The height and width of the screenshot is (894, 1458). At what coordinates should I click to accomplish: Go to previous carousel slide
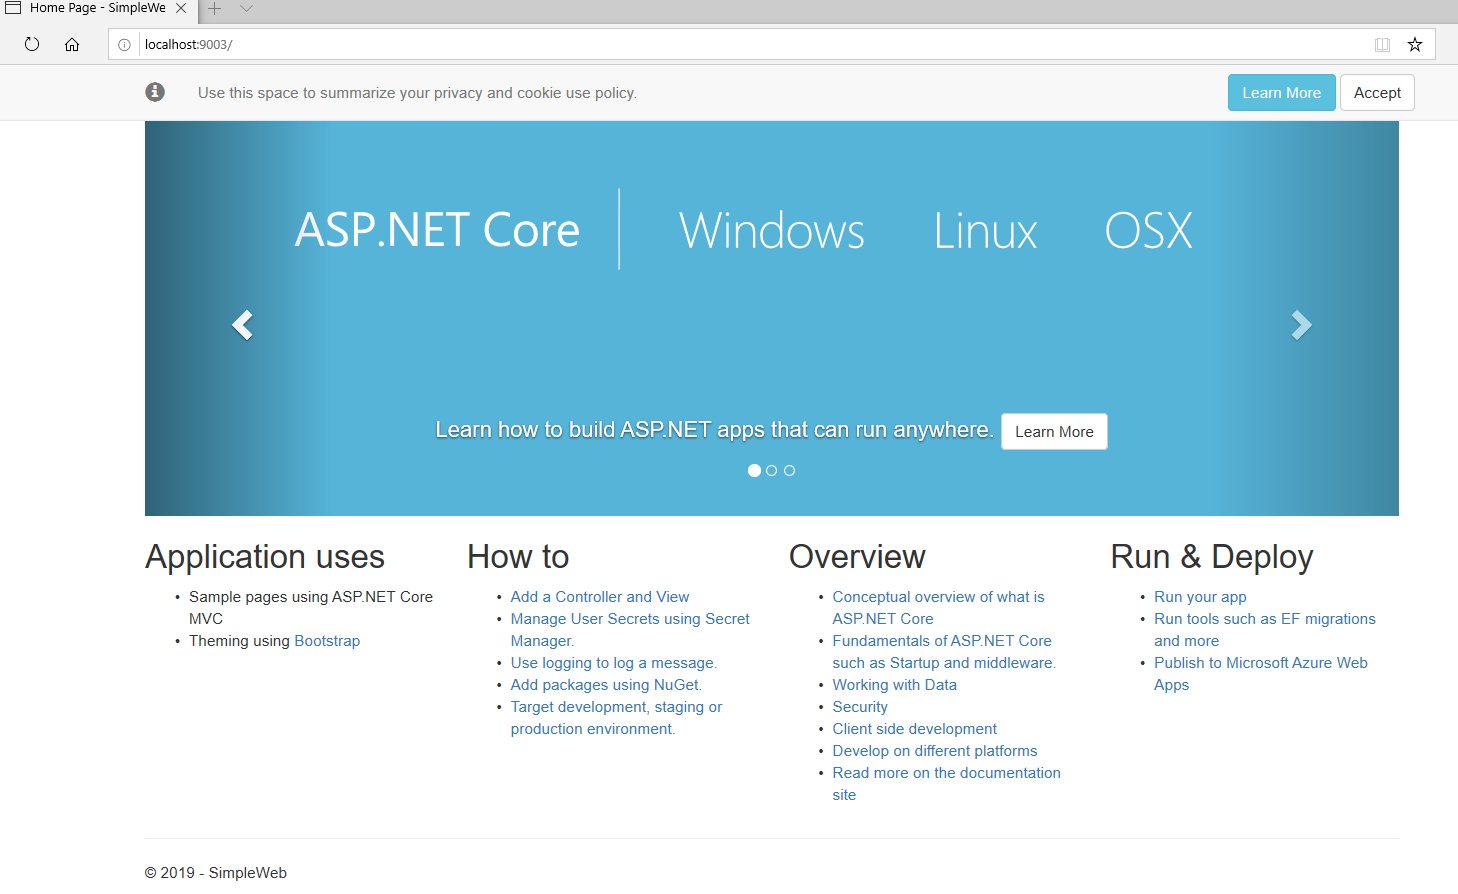pos(242,324)
